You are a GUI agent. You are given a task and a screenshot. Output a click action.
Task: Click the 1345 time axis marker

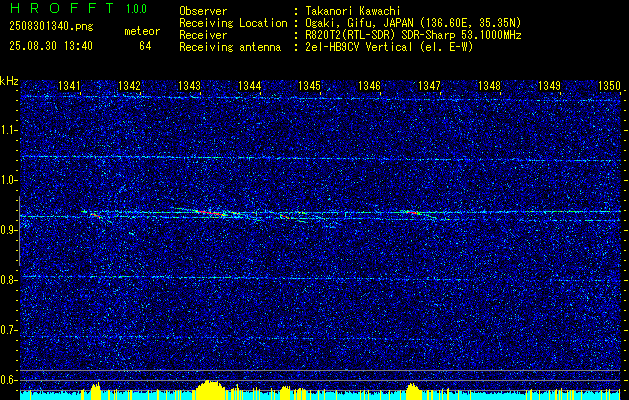pos(310,86)
